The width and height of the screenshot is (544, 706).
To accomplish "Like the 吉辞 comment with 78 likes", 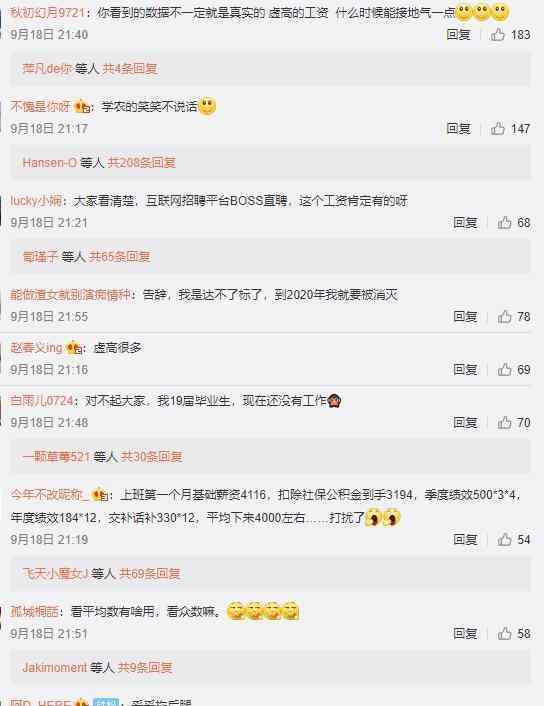I will tap(504, 317).
